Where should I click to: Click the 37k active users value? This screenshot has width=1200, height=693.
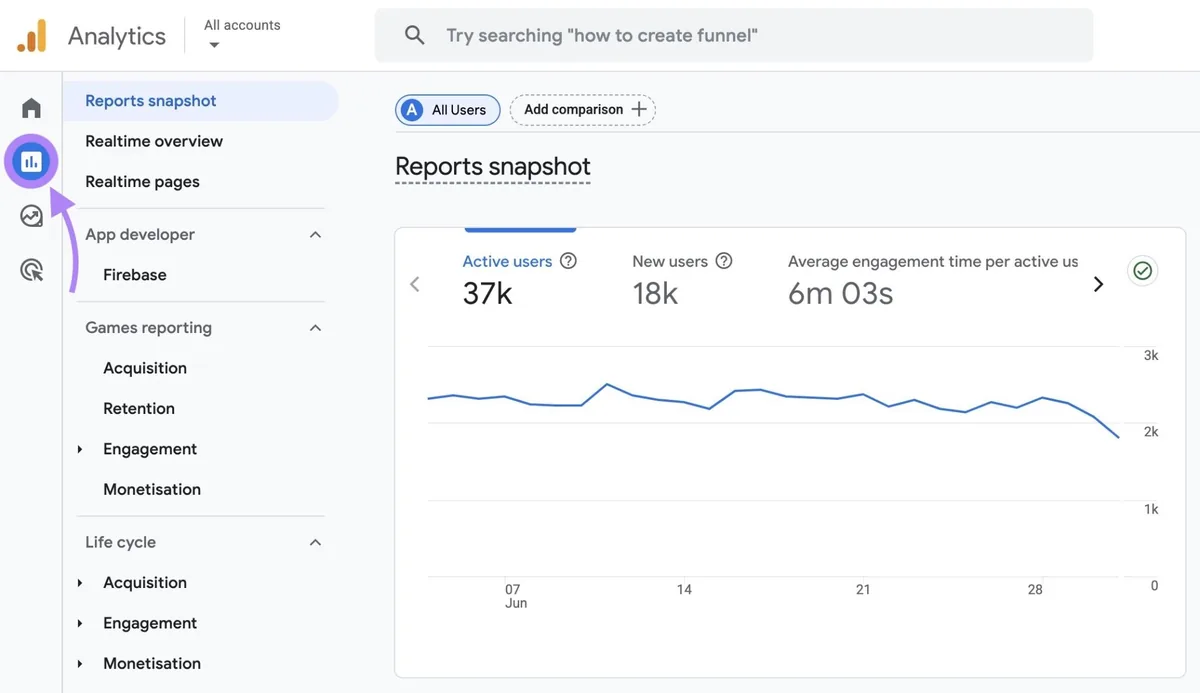coord(488,293)
